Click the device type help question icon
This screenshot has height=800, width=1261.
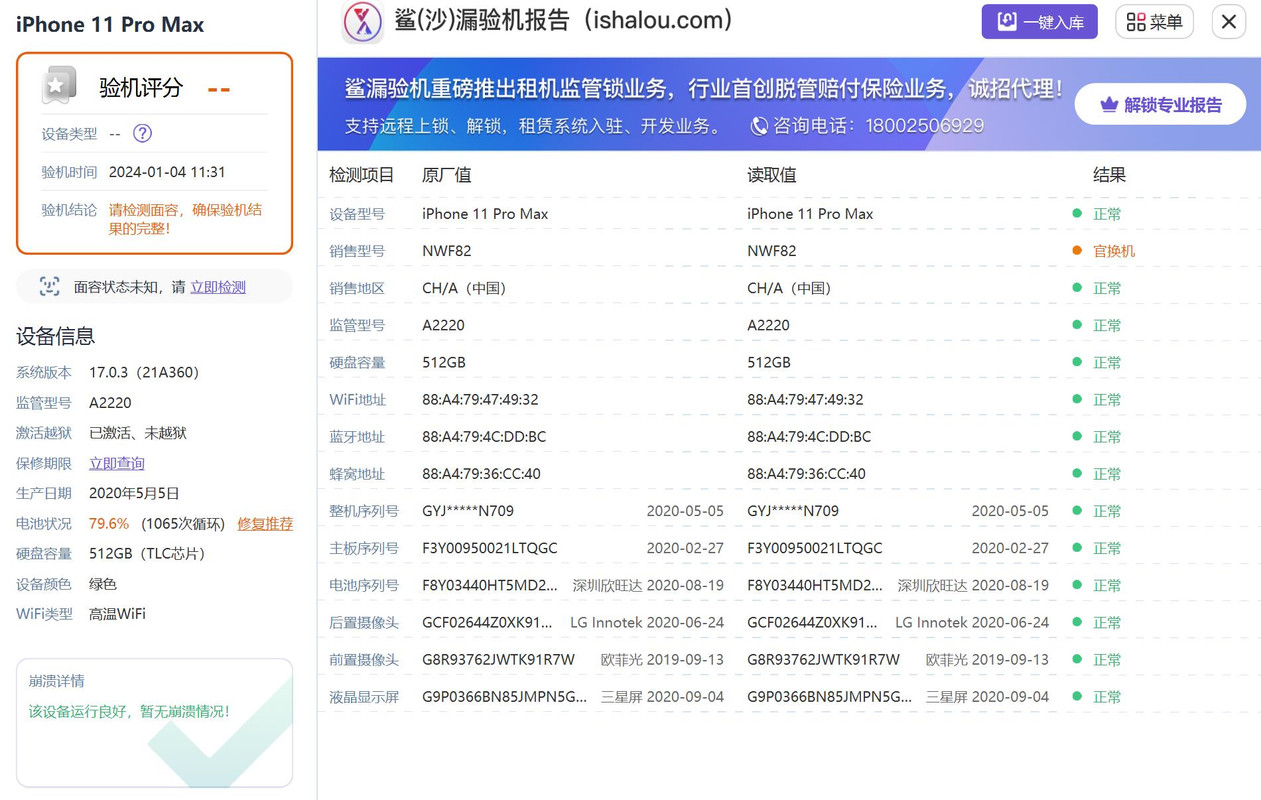[x=143, y=133]
